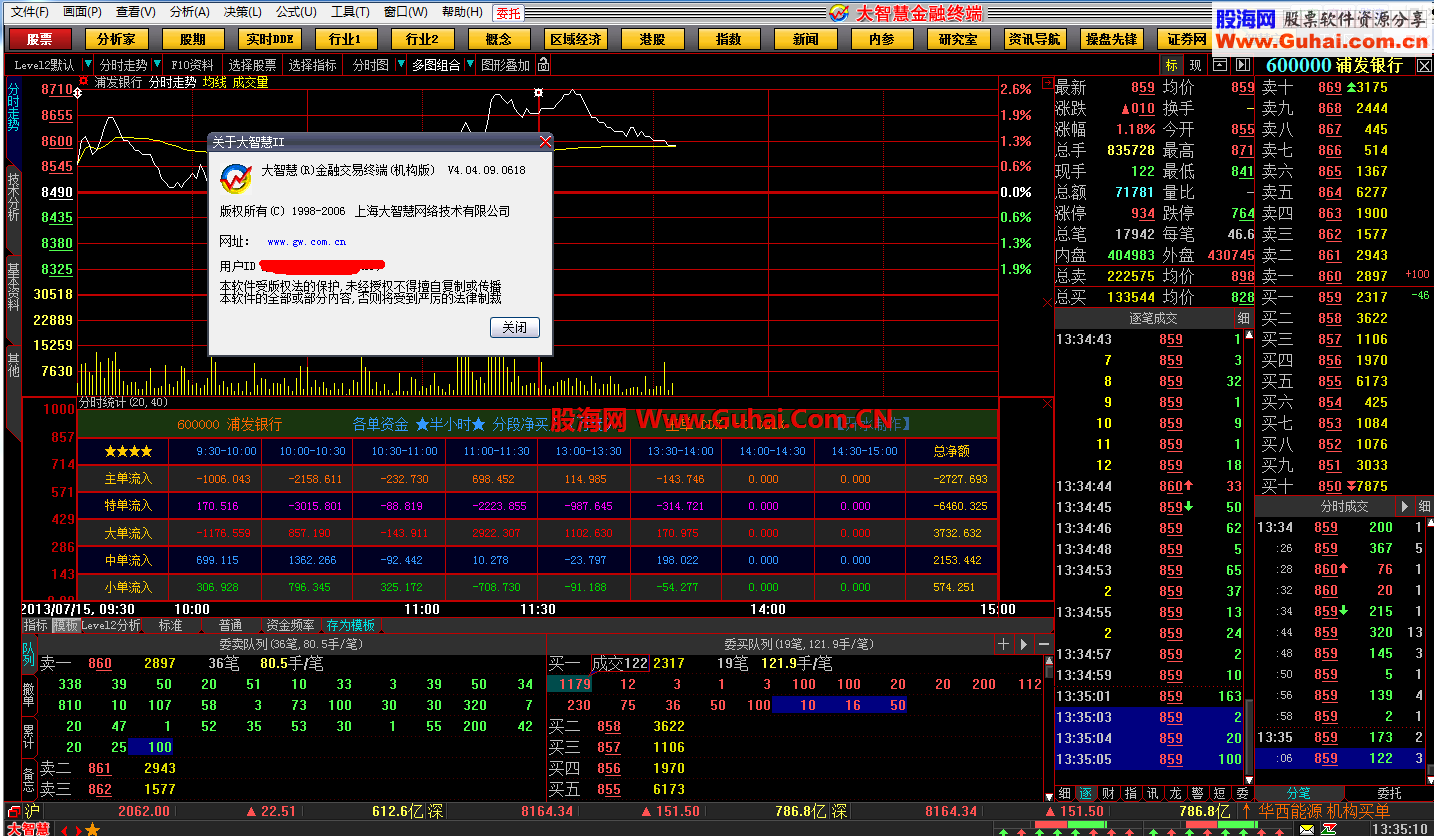Viewport: 1434px width, 836px height.
Task: Open the 帮助(H) menu
Action: point(462,12)
